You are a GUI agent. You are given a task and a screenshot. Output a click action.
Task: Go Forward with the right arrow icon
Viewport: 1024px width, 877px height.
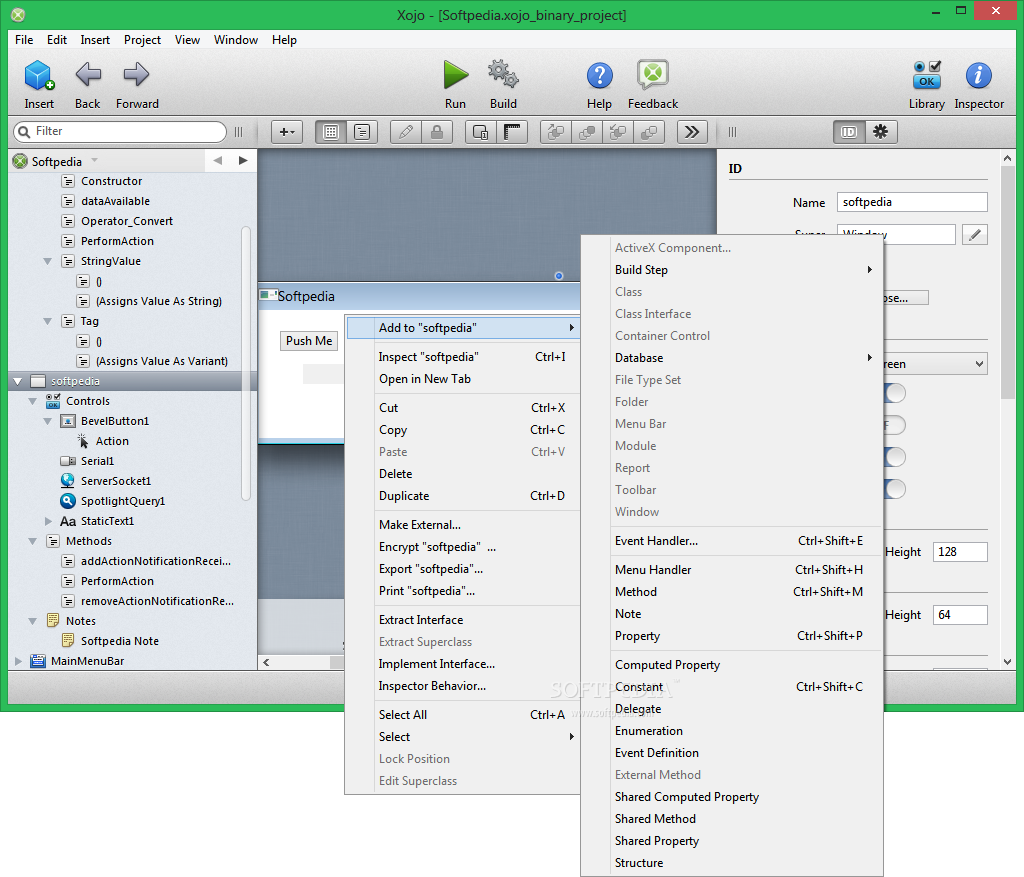point(136,74)
